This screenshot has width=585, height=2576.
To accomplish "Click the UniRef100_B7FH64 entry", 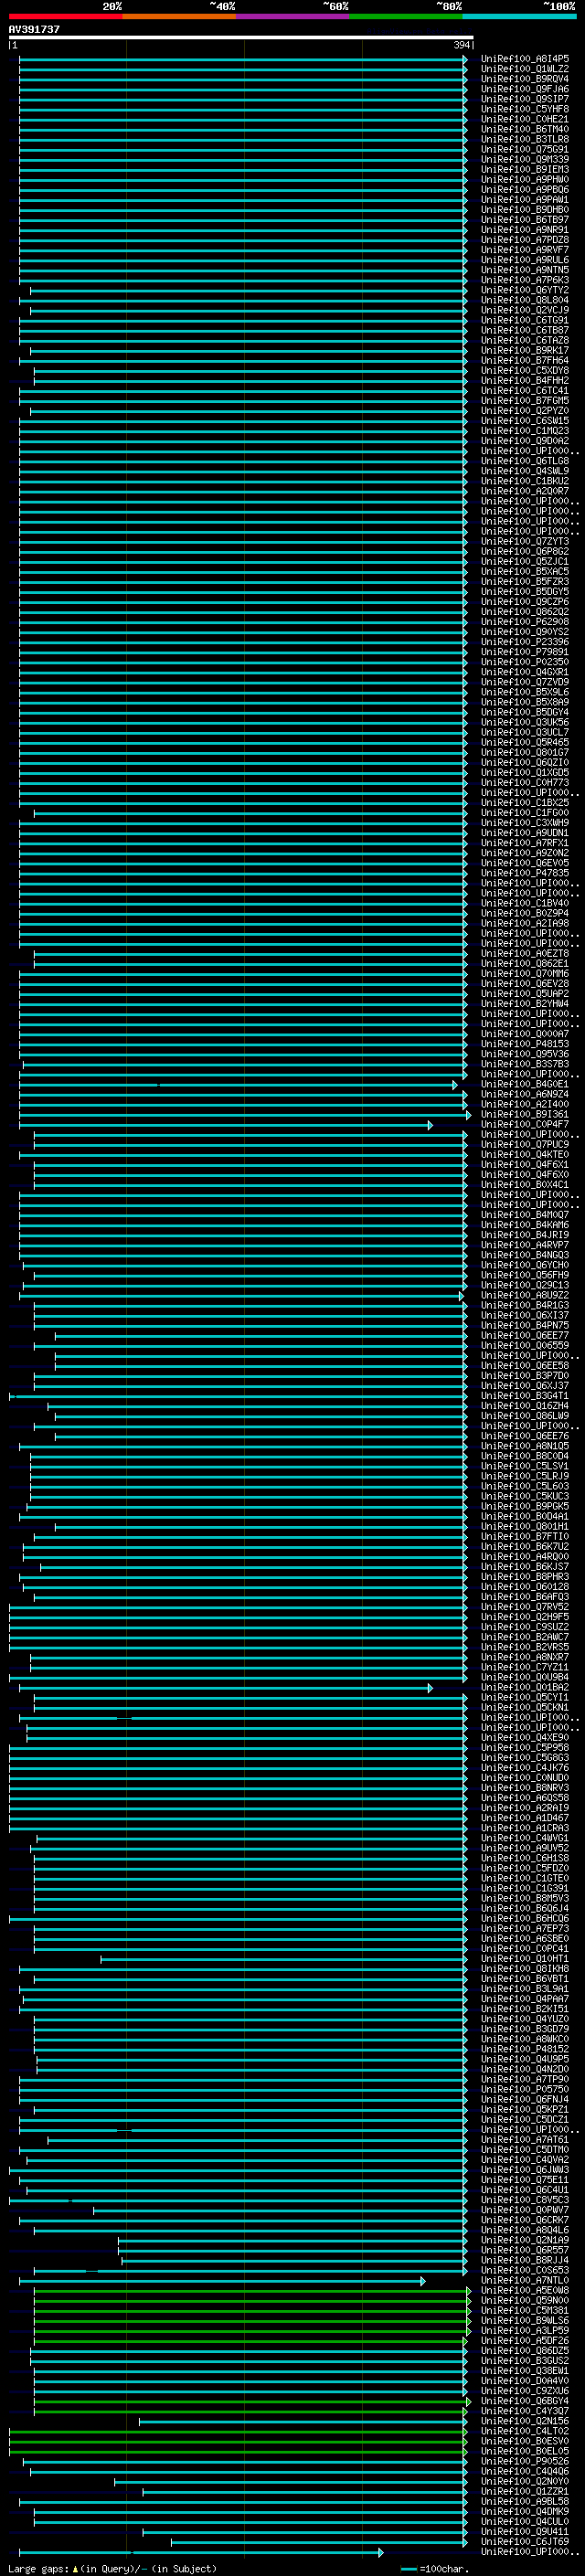I will [525, 361].
